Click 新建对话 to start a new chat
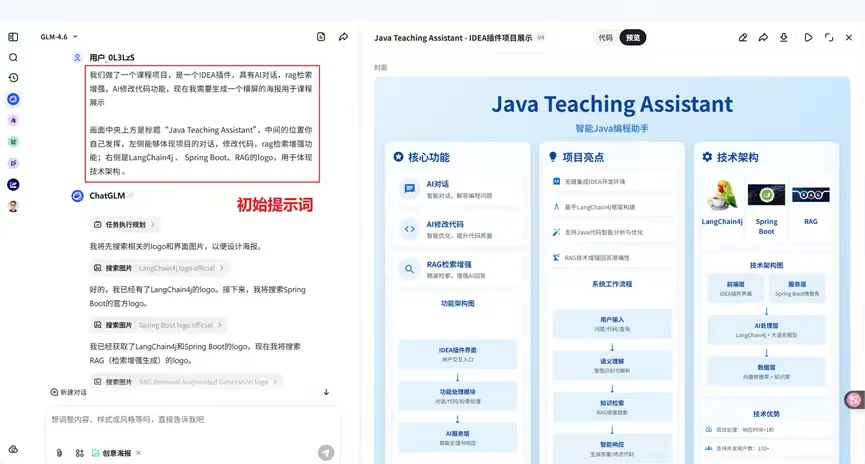The image size is (865, 464). [x=68, y=392]
